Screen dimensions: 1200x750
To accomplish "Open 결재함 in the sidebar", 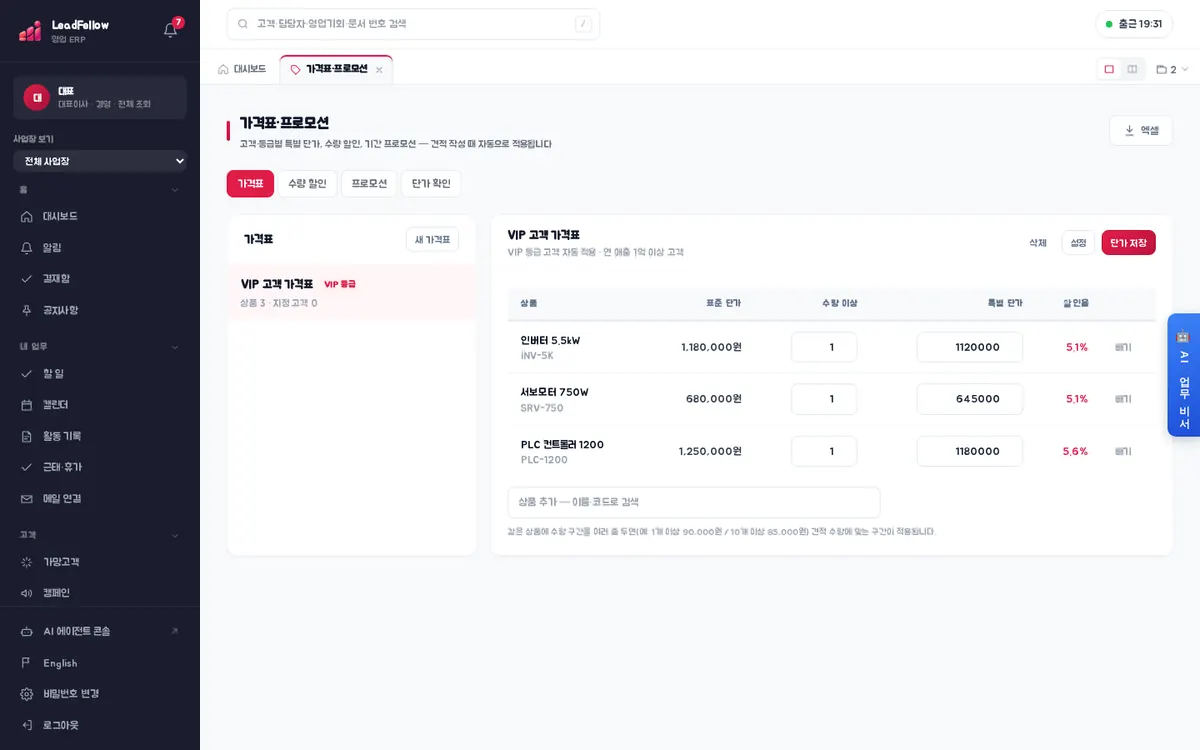I will pyautogui.click(x=100, y=278).
